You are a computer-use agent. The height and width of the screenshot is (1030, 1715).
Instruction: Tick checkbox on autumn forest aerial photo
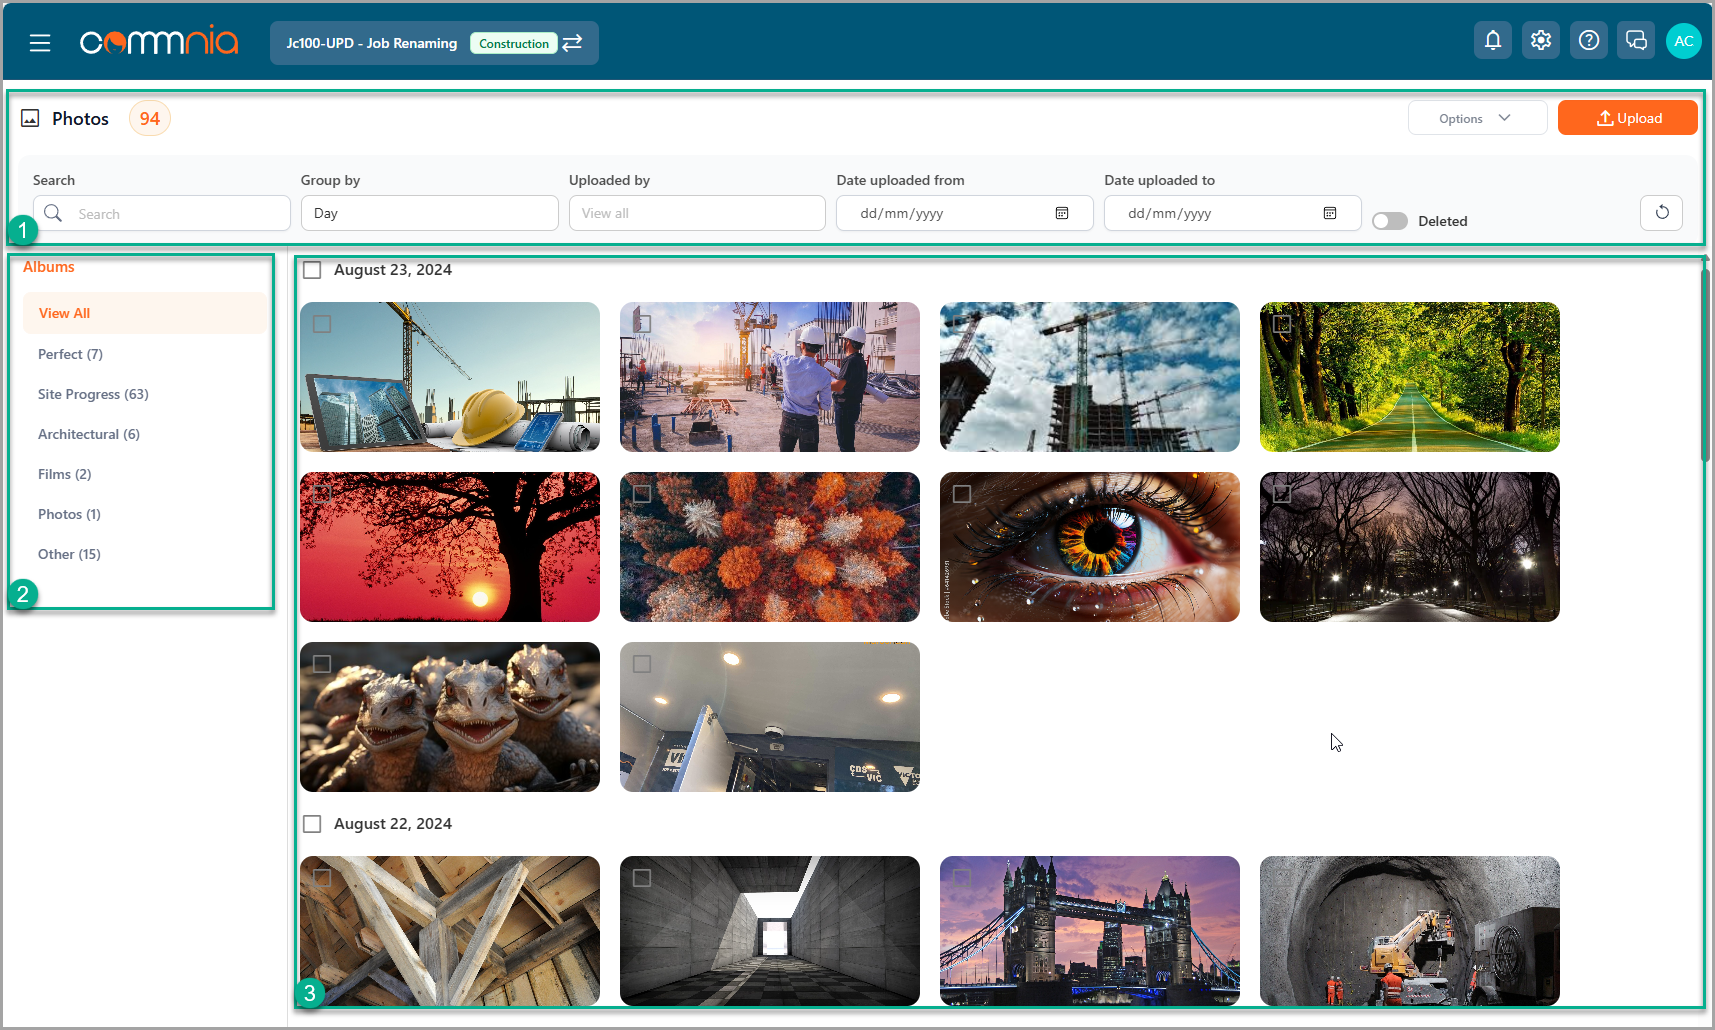coord(642,494)
